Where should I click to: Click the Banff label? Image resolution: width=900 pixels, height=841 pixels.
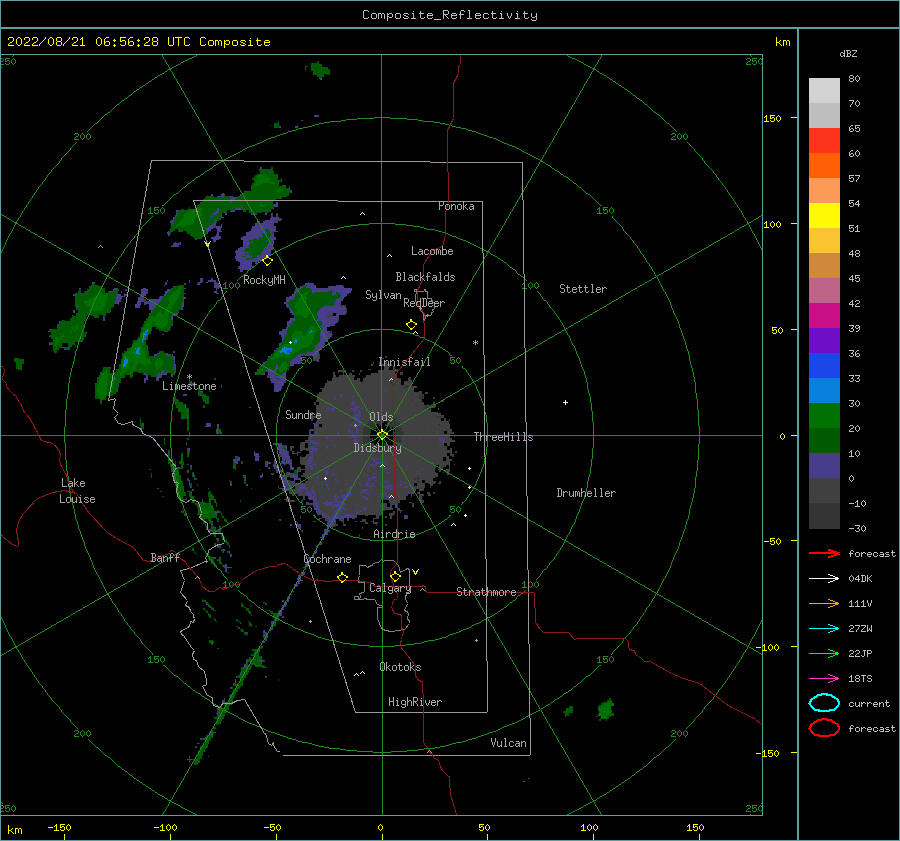(x=165, y=557)
